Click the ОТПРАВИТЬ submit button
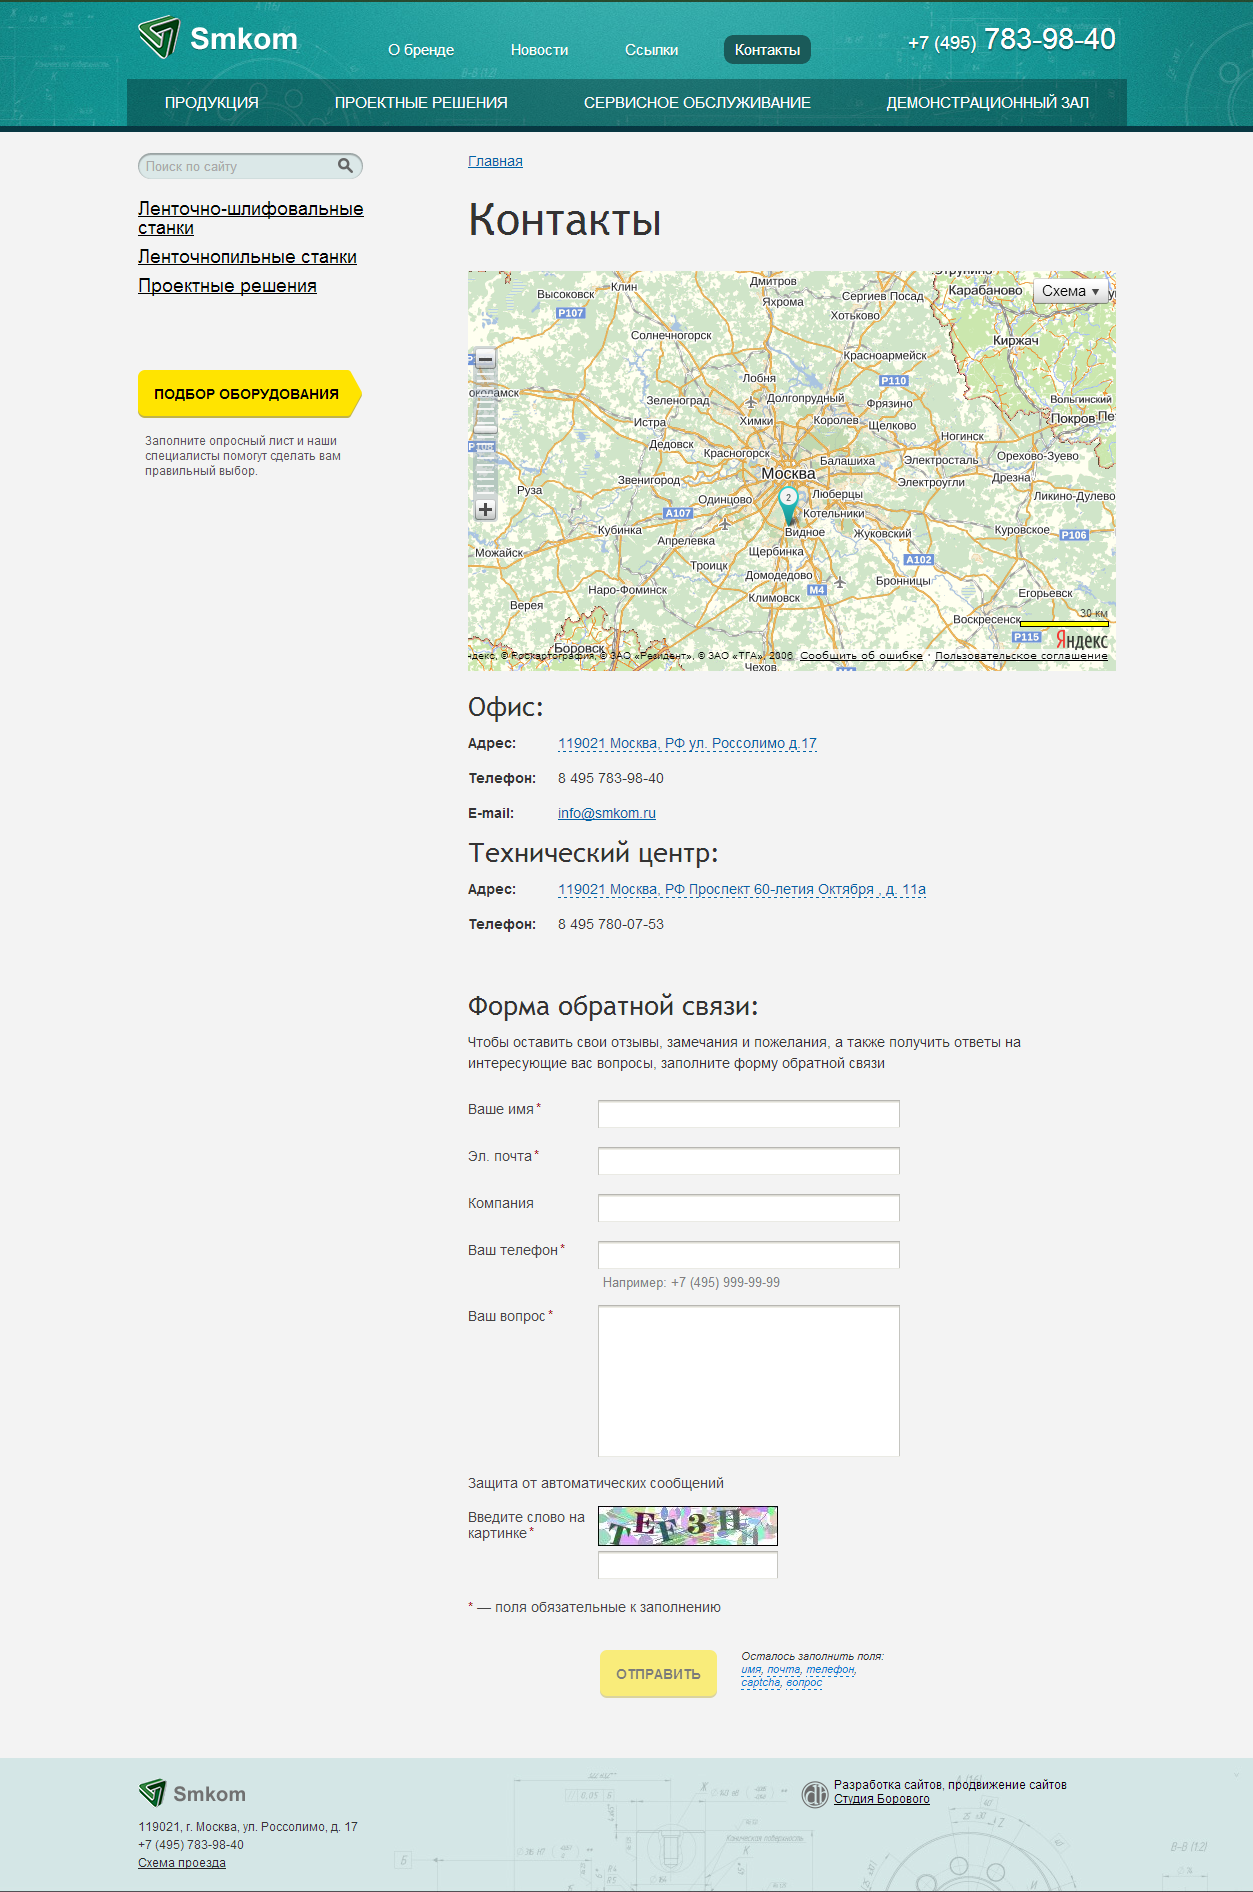The width and height of the screenshot is (1253, 1892). tap(658, 1674)
